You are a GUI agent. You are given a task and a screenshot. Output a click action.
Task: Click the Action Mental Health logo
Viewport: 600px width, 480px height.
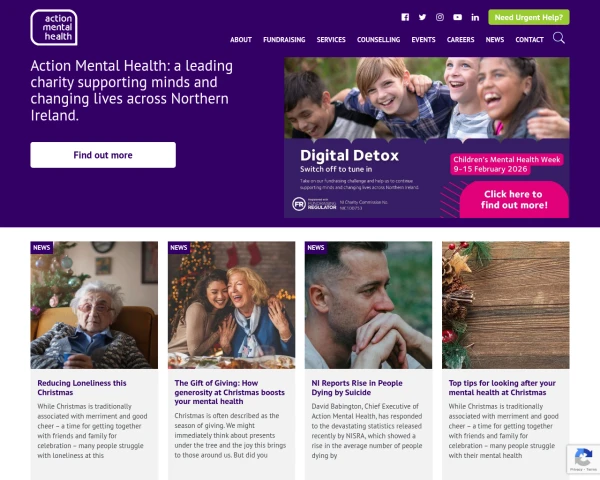pos(54,28)
